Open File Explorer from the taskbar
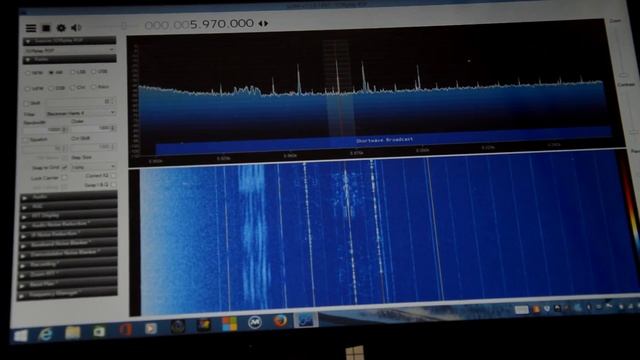This screenshot has height=360, width=640. pos(73,333)
